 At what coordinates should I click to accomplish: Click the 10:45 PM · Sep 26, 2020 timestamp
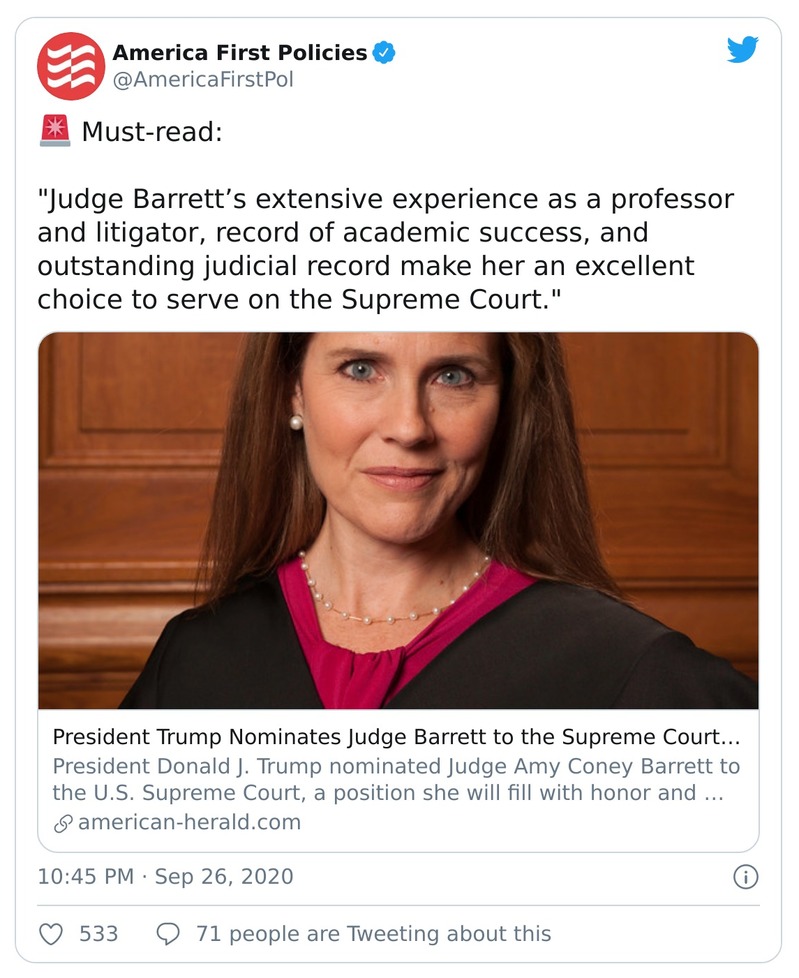click(166, 877)
